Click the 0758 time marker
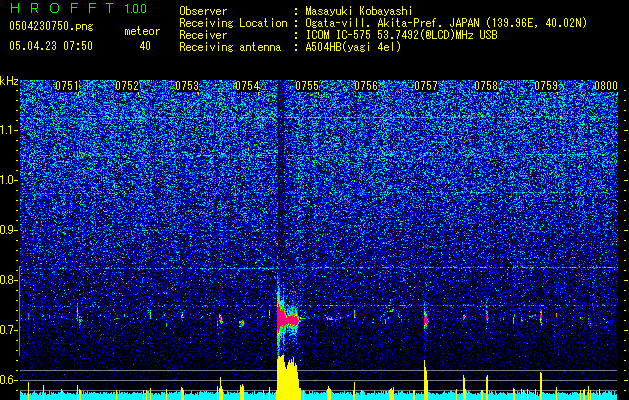This screenshot has width=629, height=400. point(486,85)
